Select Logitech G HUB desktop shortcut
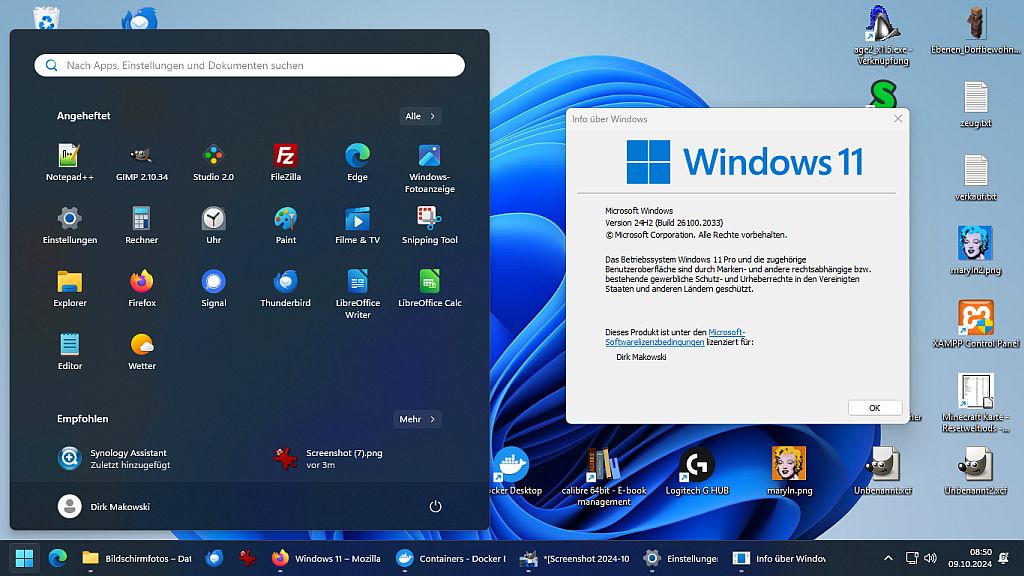The width and height of the screenshot is (1024, 576). tap(697, 471)
